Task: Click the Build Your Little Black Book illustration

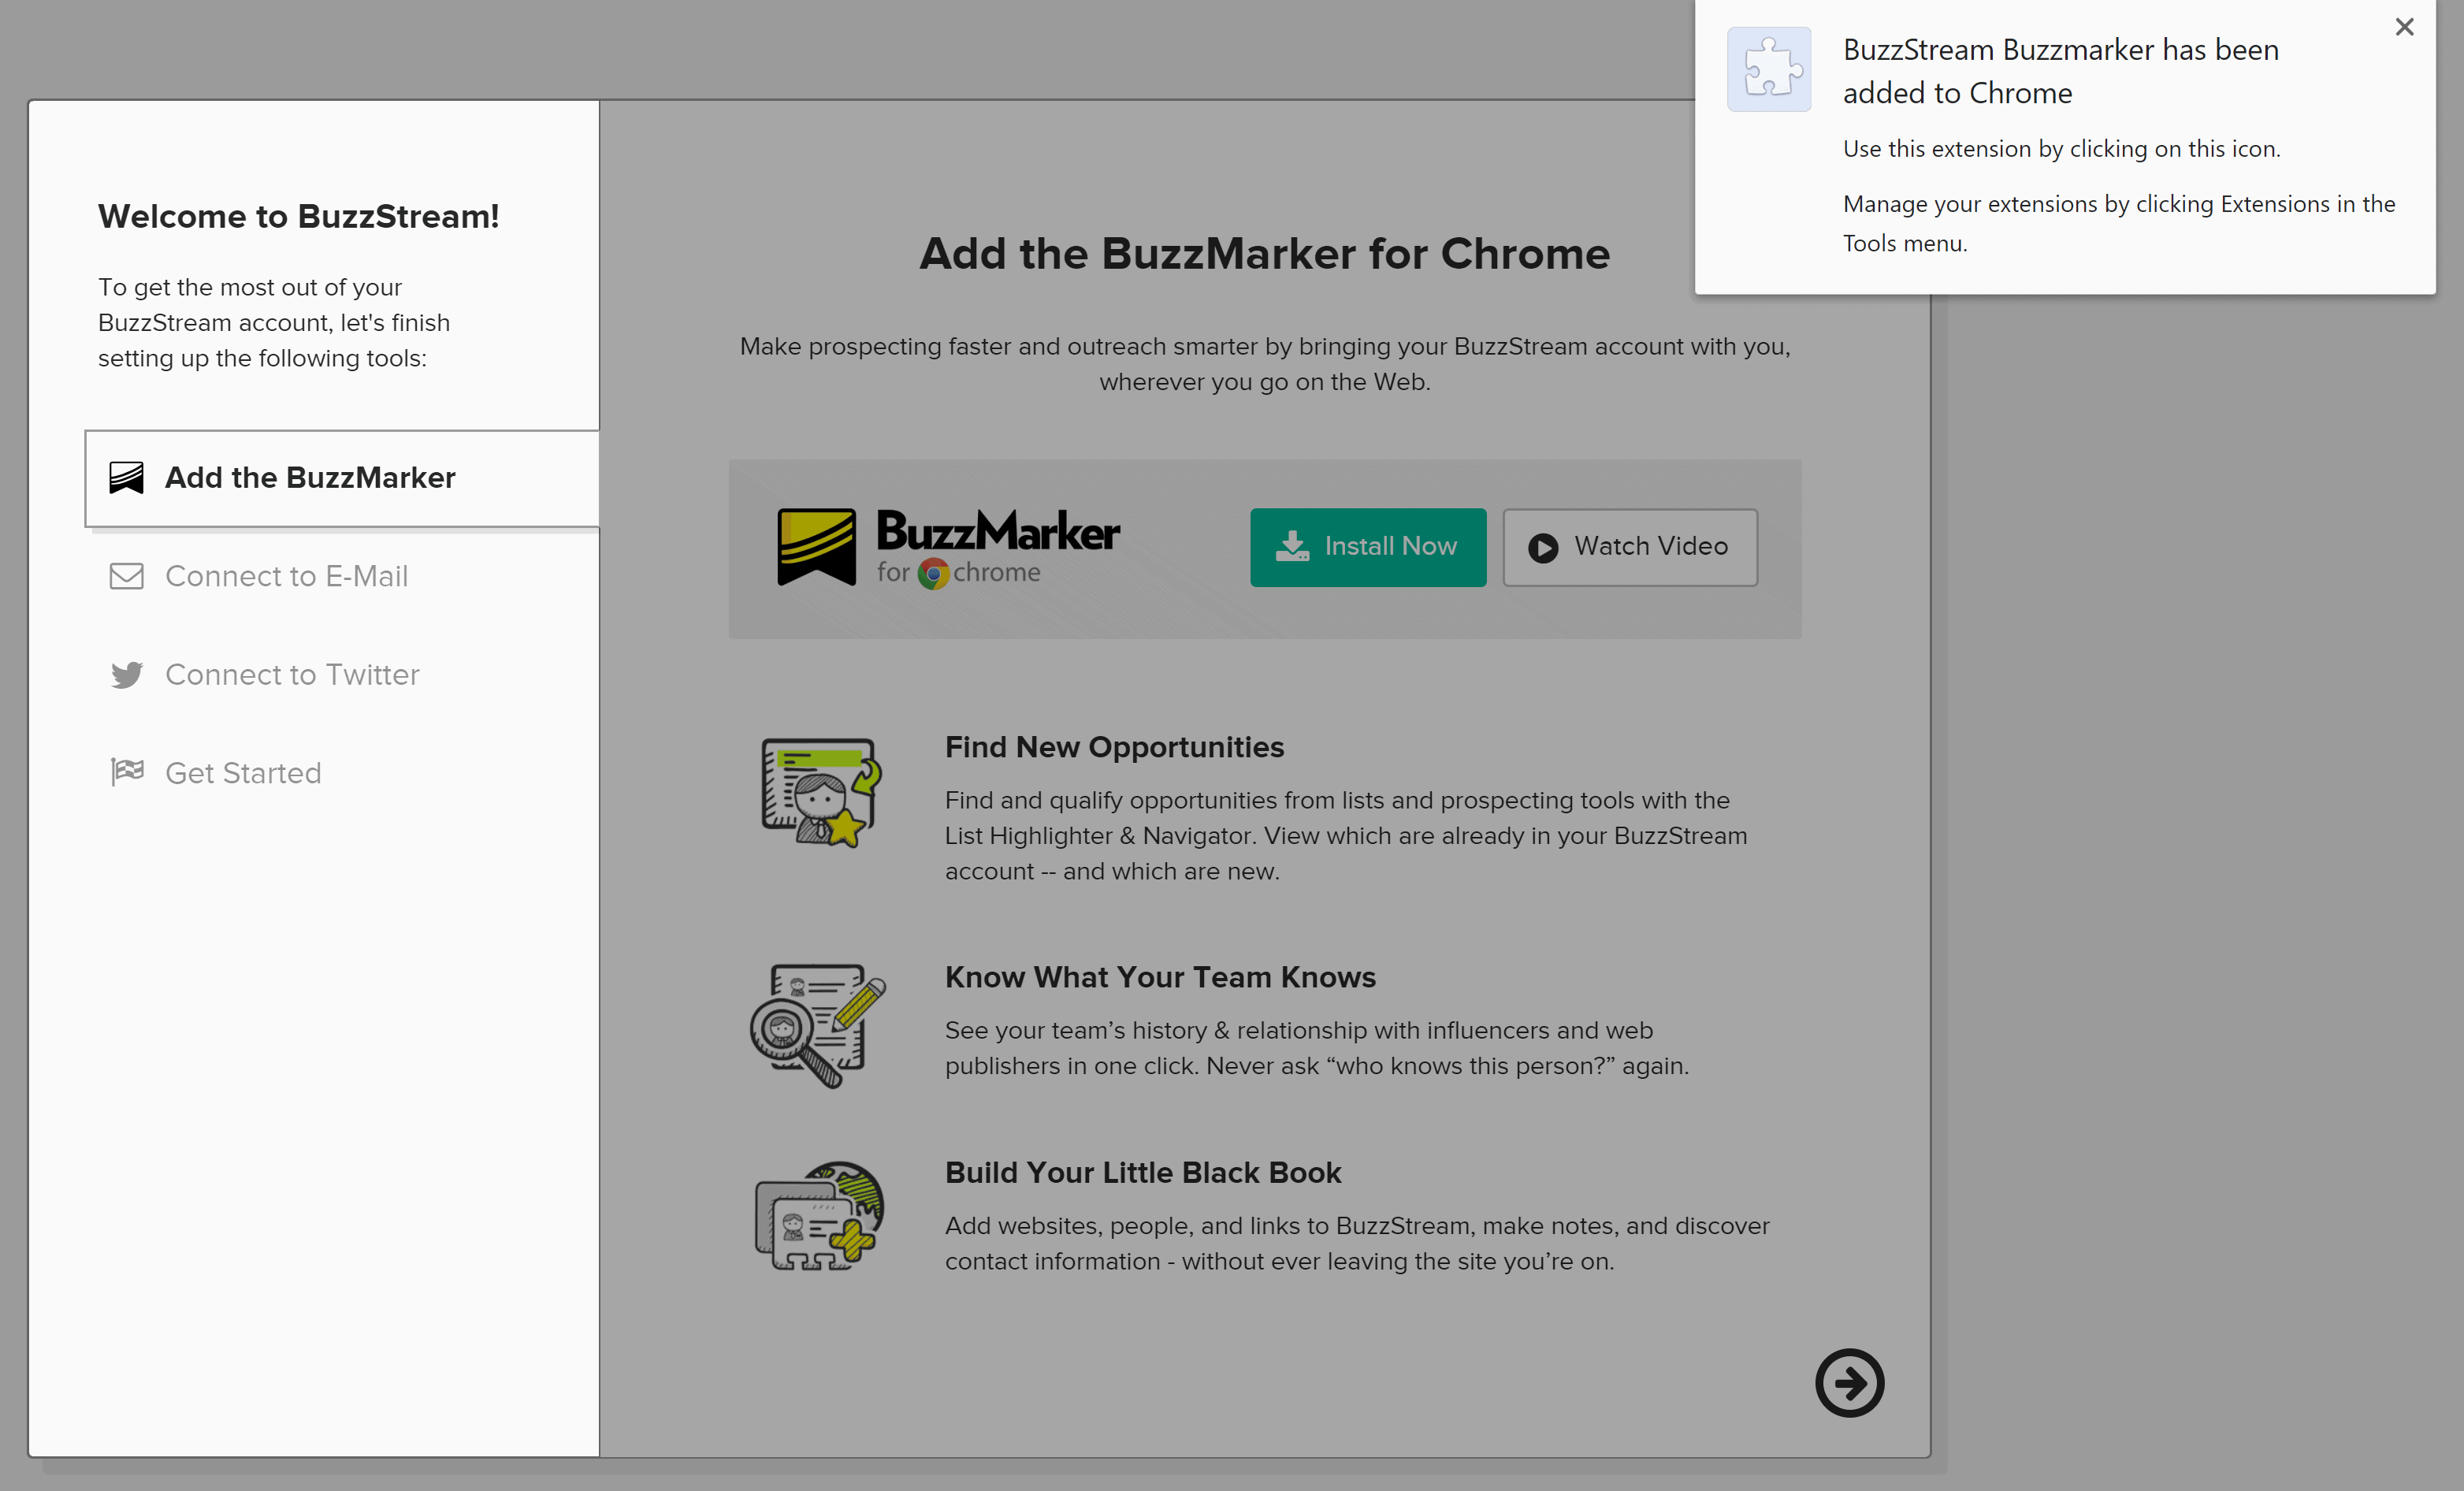Action: (819, 1216)
